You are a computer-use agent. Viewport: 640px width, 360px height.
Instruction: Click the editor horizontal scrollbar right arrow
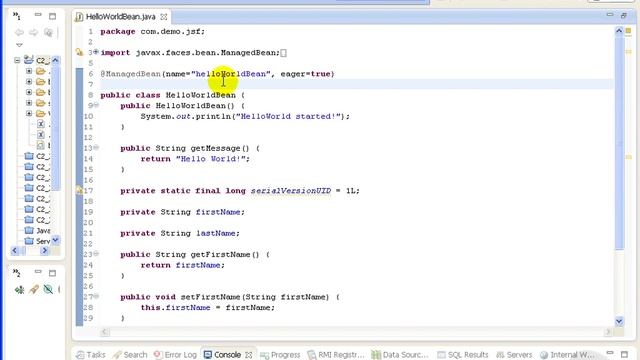608,331
